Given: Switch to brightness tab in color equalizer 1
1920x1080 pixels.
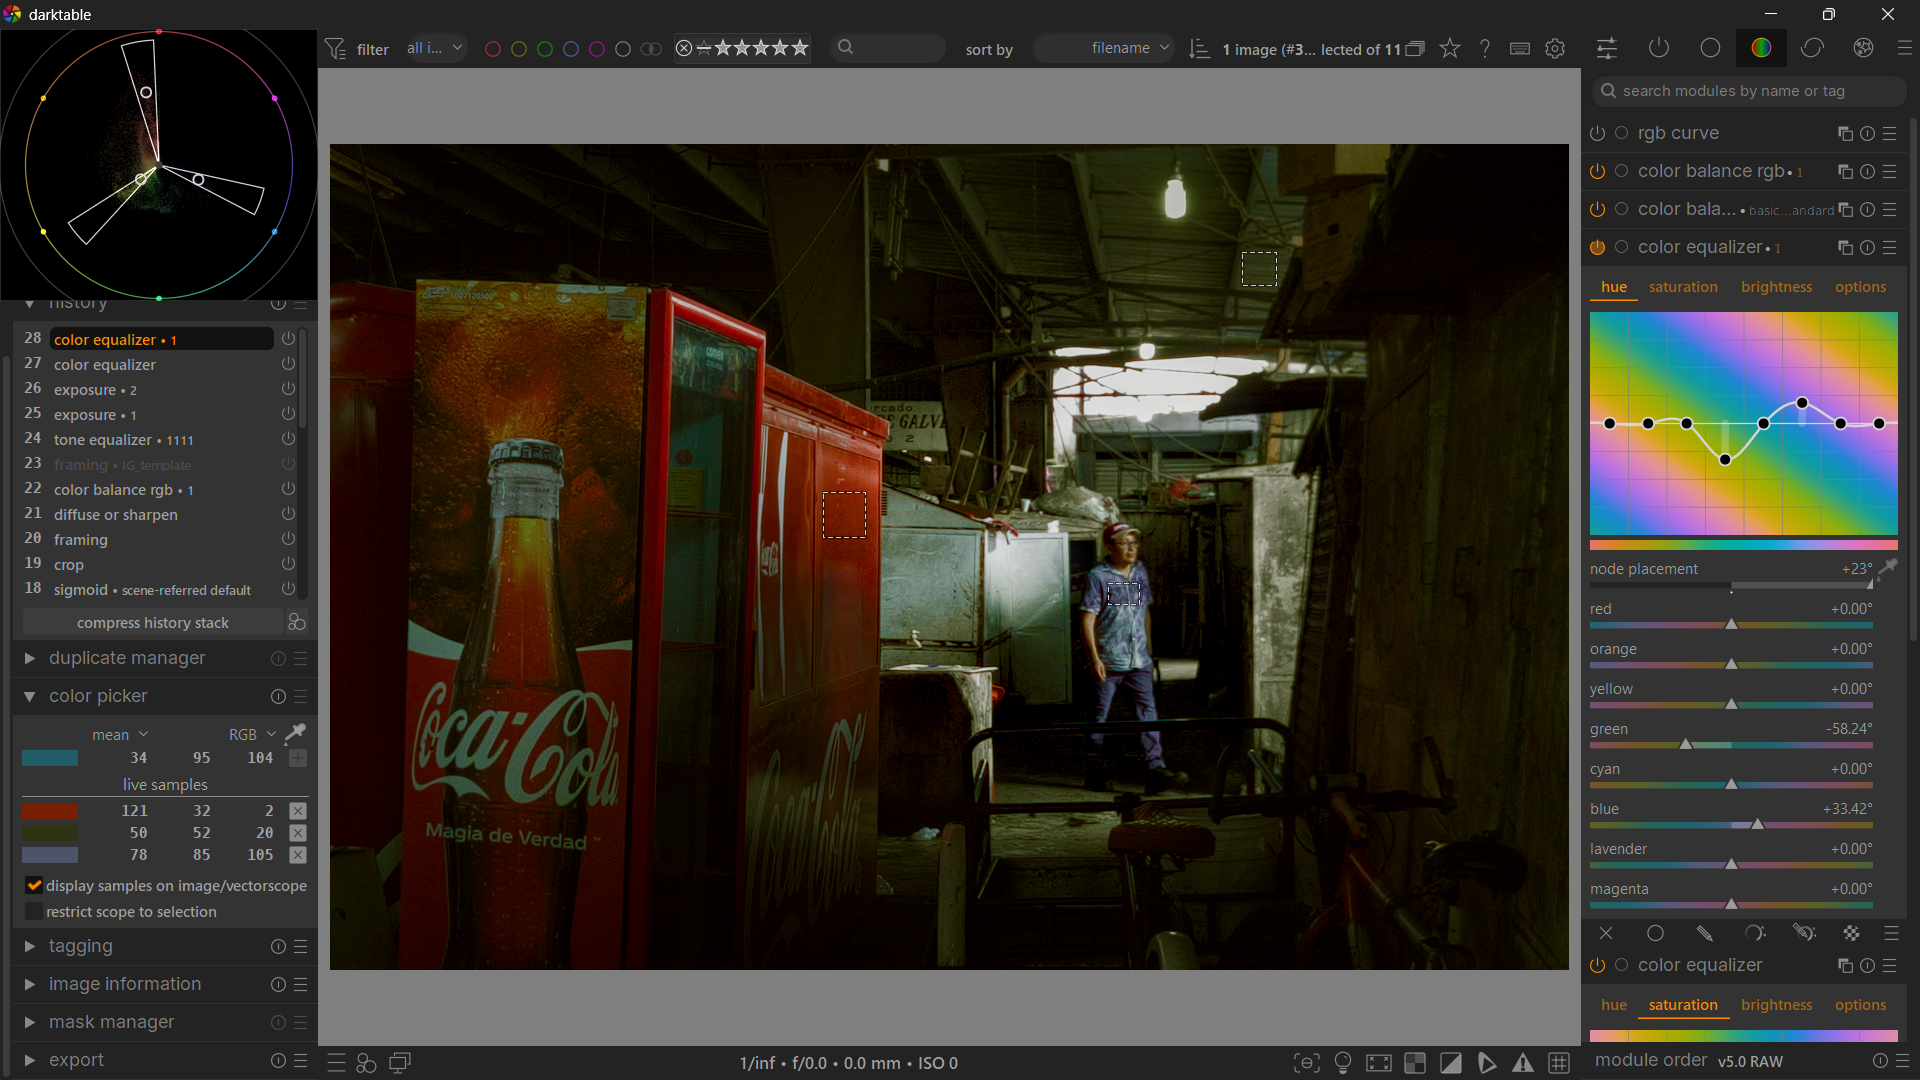Looking at the screenshot, I should coord(1776,287).
